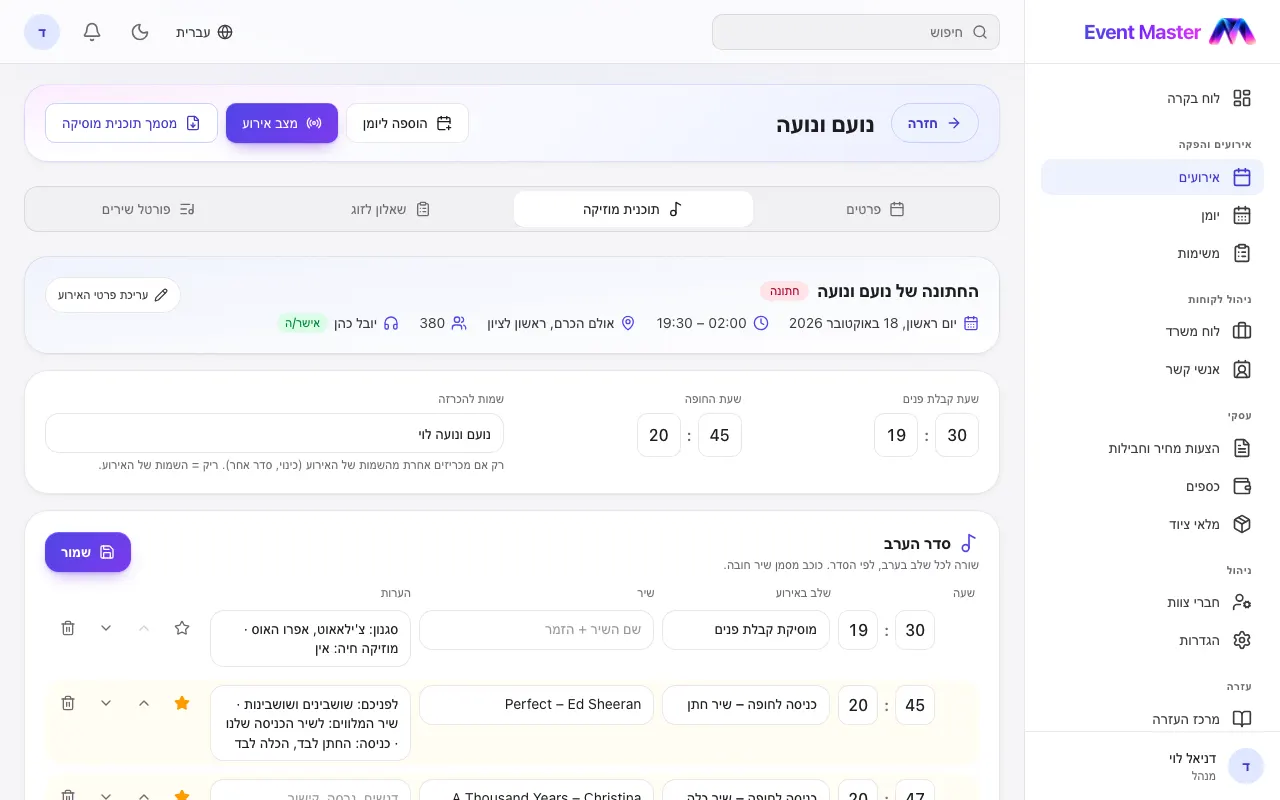This screenshot has height=800, width=1280.
Task: Click the מסמך תוכנית מוסיקה download button
Action: click(131, 123)
